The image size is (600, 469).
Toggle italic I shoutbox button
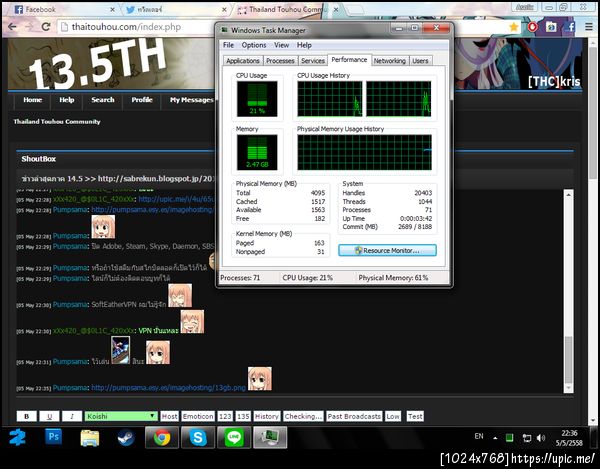click(x=72, y=416)
